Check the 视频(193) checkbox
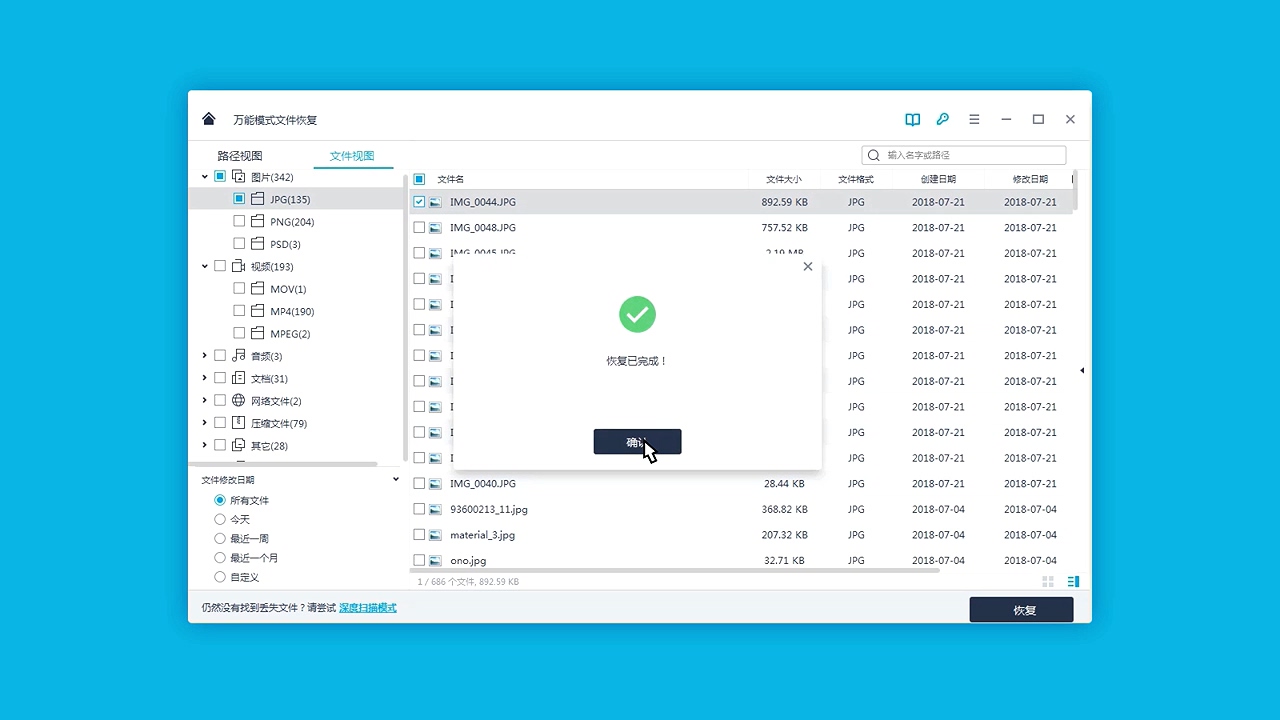1280x720 pixels. [220, 266]
